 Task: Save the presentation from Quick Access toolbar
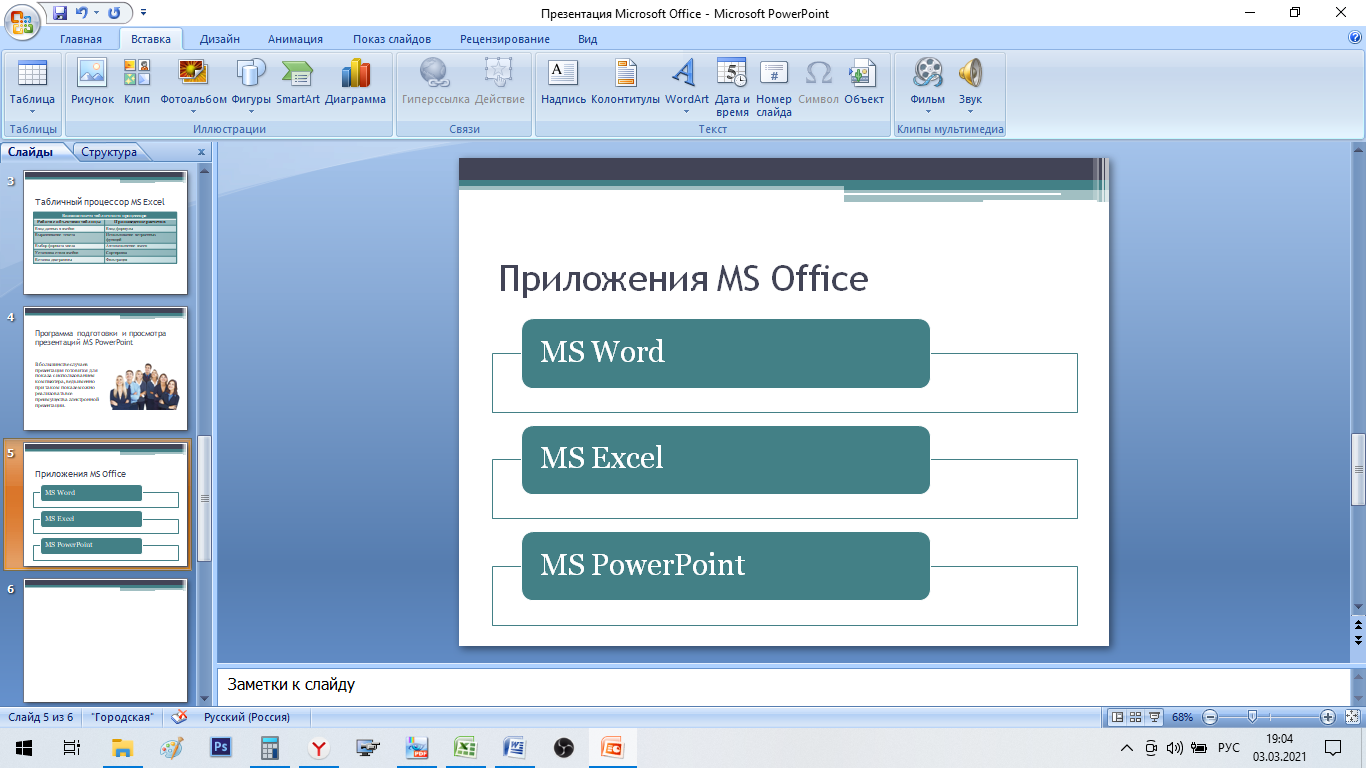tap(60, 14)
